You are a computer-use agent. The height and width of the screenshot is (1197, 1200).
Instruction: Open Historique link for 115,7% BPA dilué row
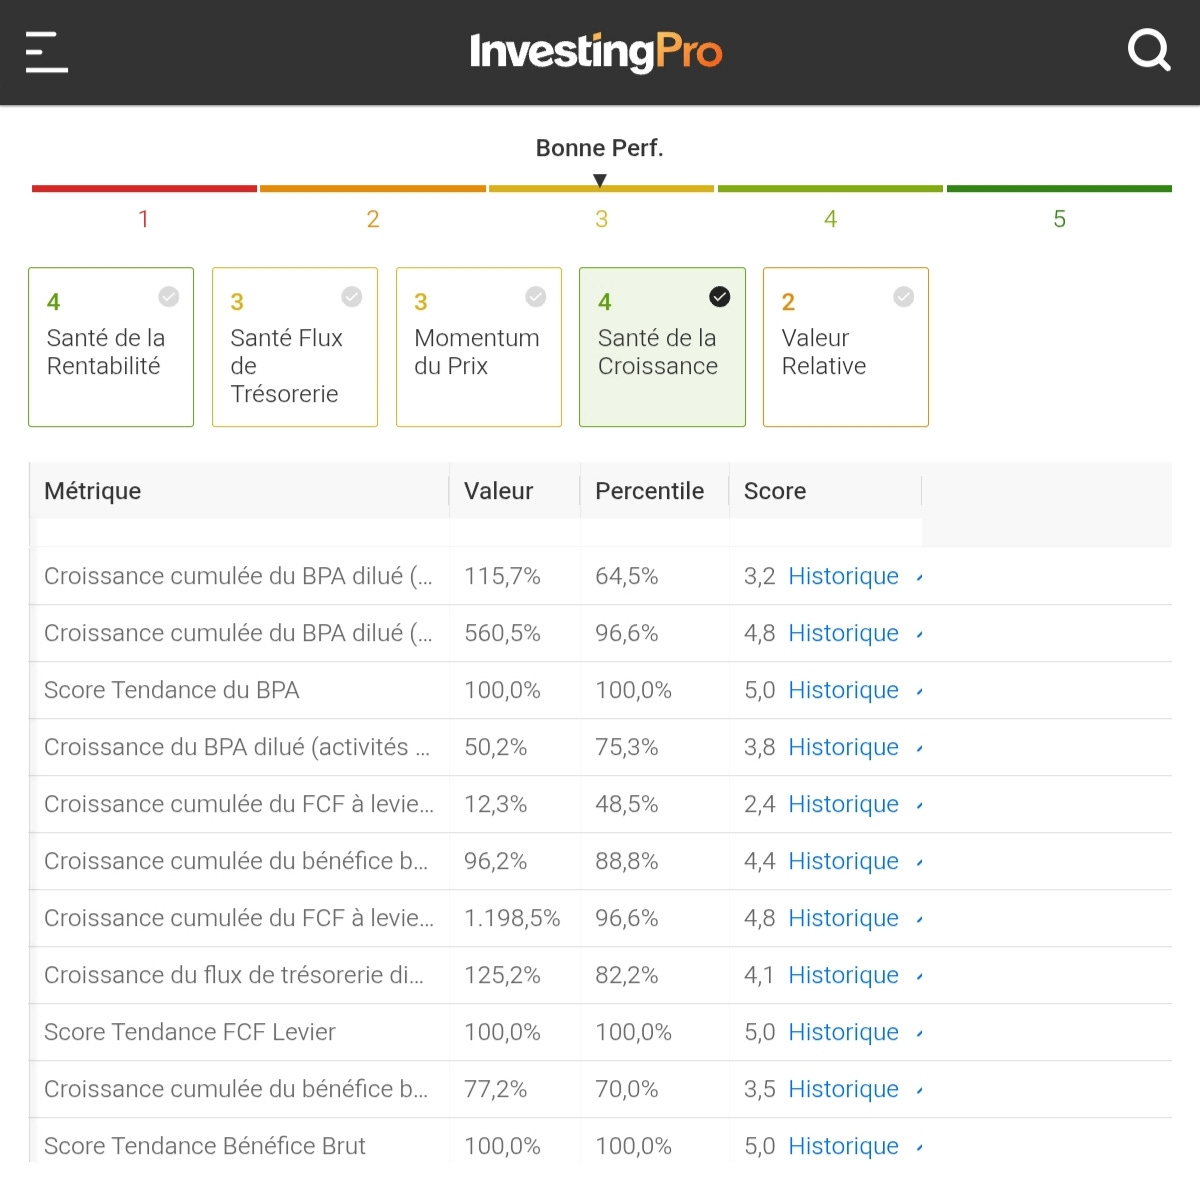(x=843, y=576)
